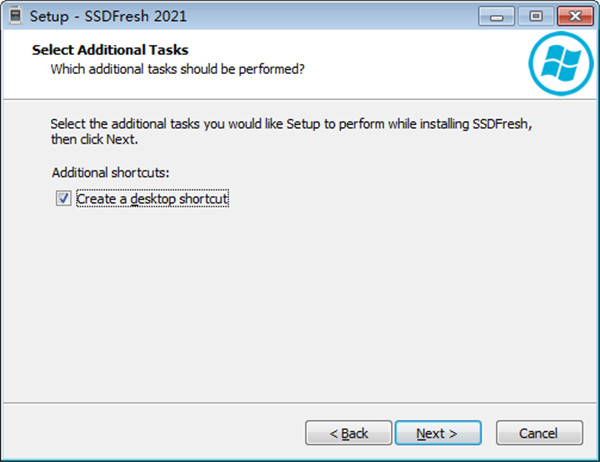Go back with the Back button
600x462 pixels.
tap(349, 433)
